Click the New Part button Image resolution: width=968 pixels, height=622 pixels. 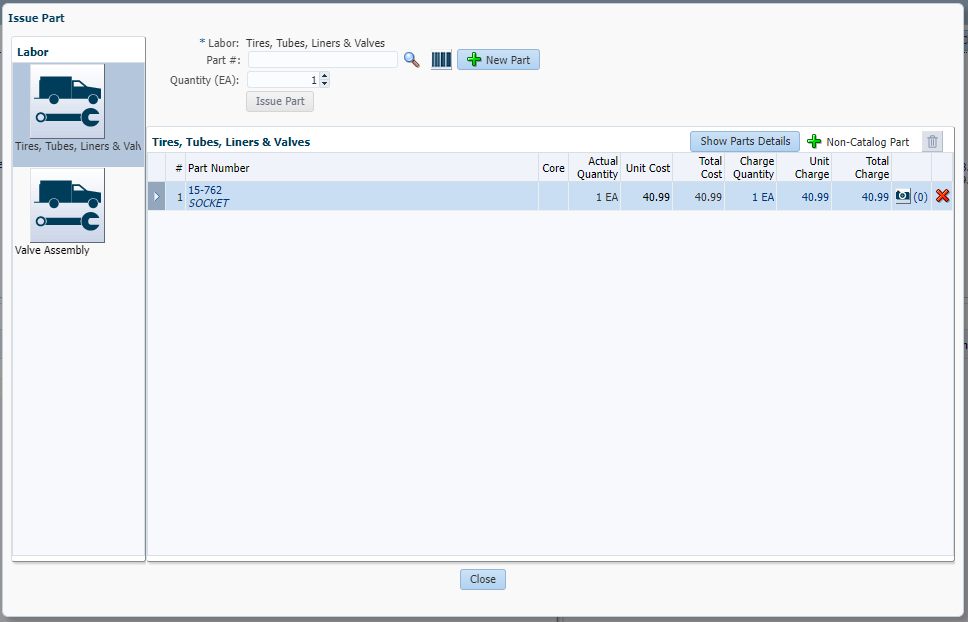(498, 60)
